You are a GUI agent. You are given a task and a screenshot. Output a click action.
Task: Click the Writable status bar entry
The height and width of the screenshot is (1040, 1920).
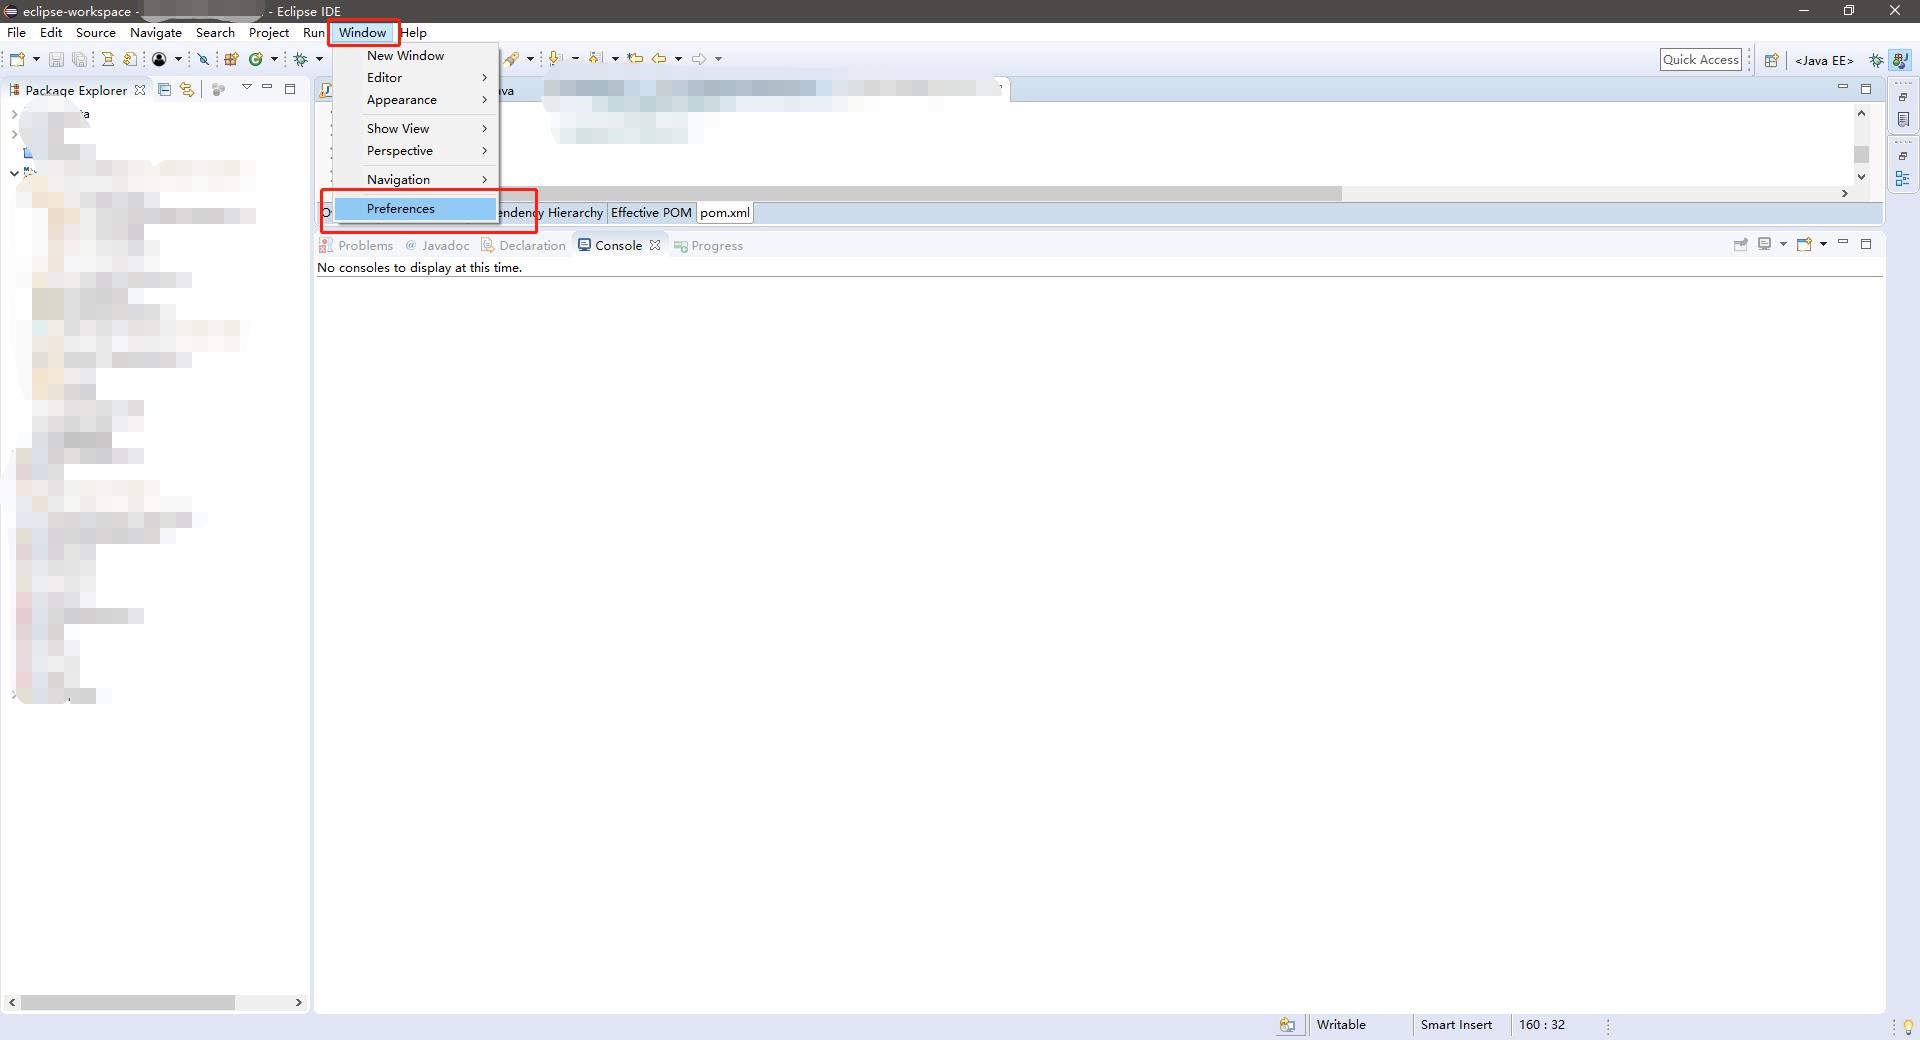pos(1341,1025)
